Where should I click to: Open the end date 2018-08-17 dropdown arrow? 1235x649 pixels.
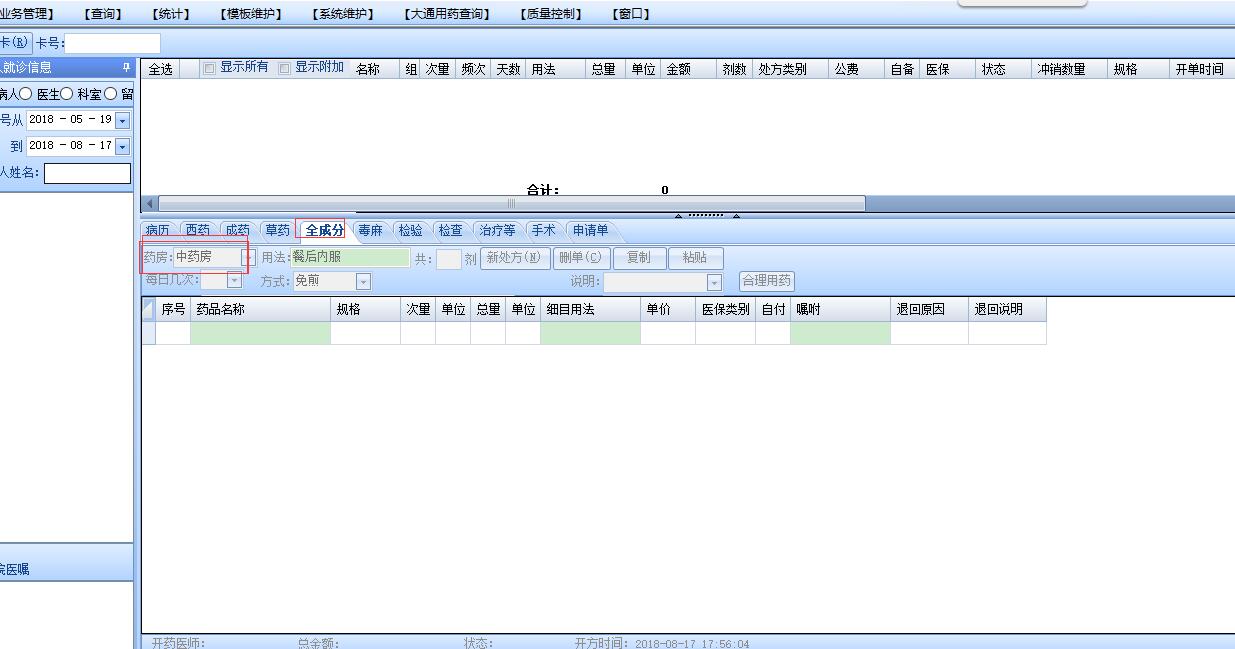pos(123,146)
